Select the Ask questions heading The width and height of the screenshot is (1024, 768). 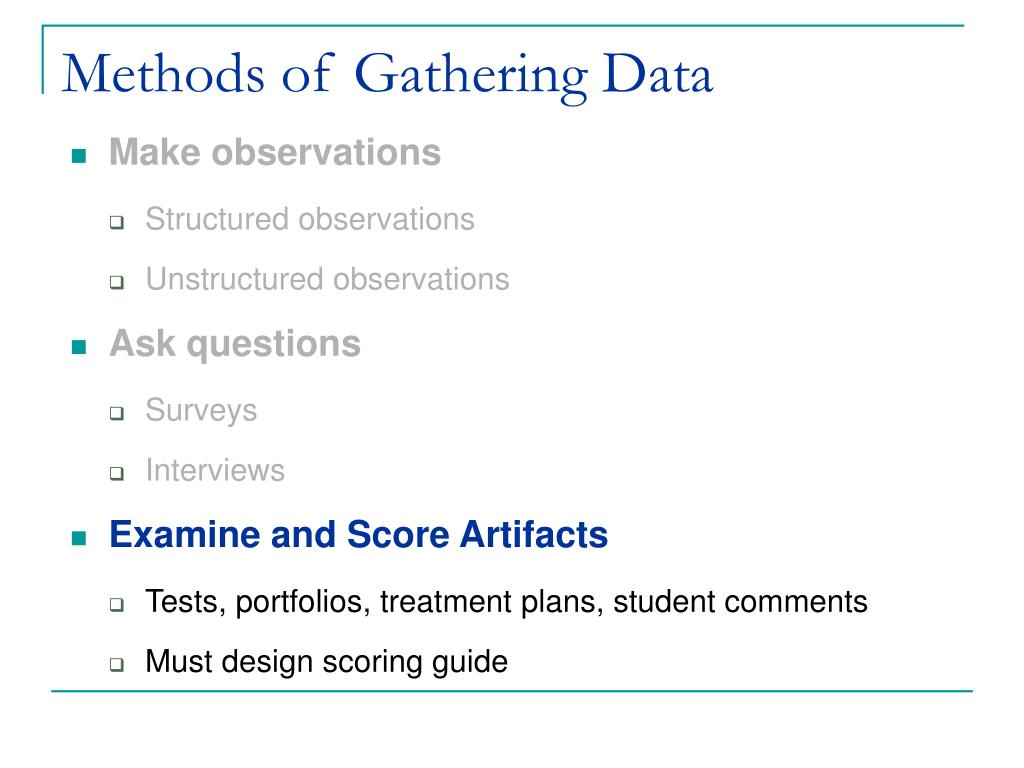pyautogui.click(x=235, y=344)
